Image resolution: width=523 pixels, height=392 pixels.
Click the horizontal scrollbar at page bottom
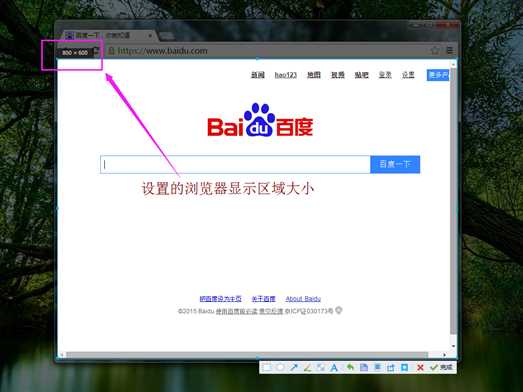(x=247, y=355)
